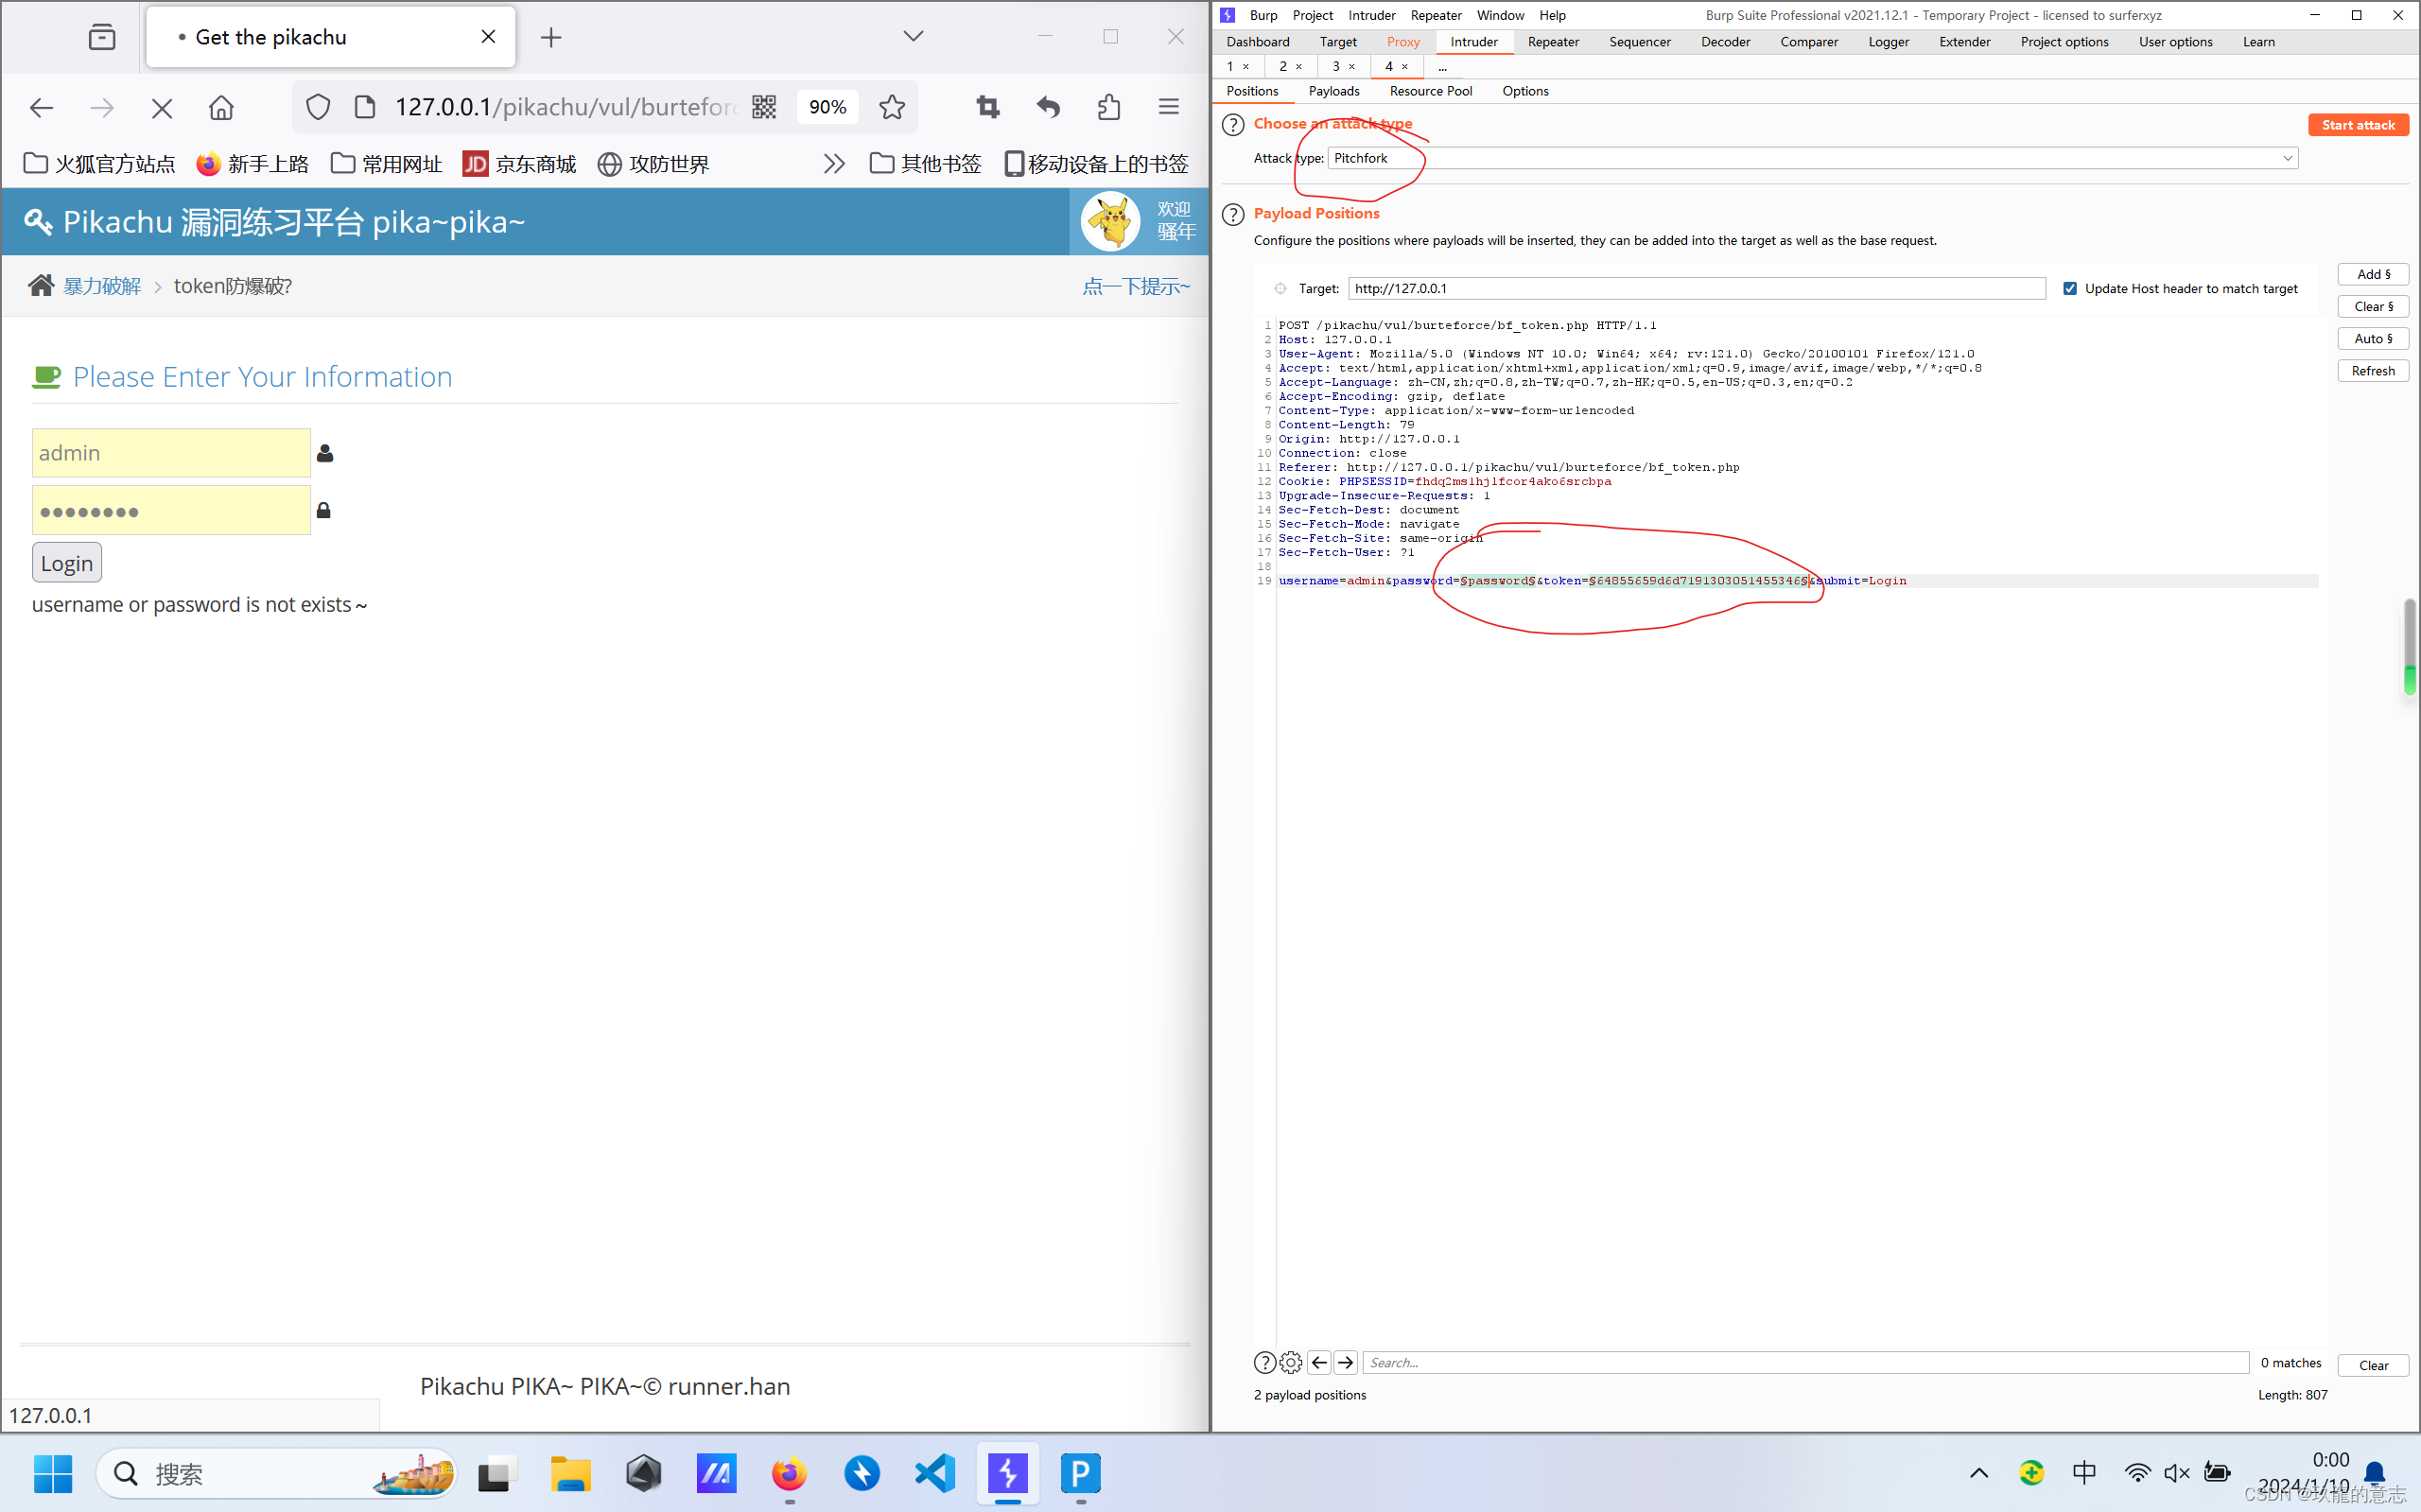Open attack type help icon
Viewport: 2421px width, 1512px height.
coord(1233,125)
